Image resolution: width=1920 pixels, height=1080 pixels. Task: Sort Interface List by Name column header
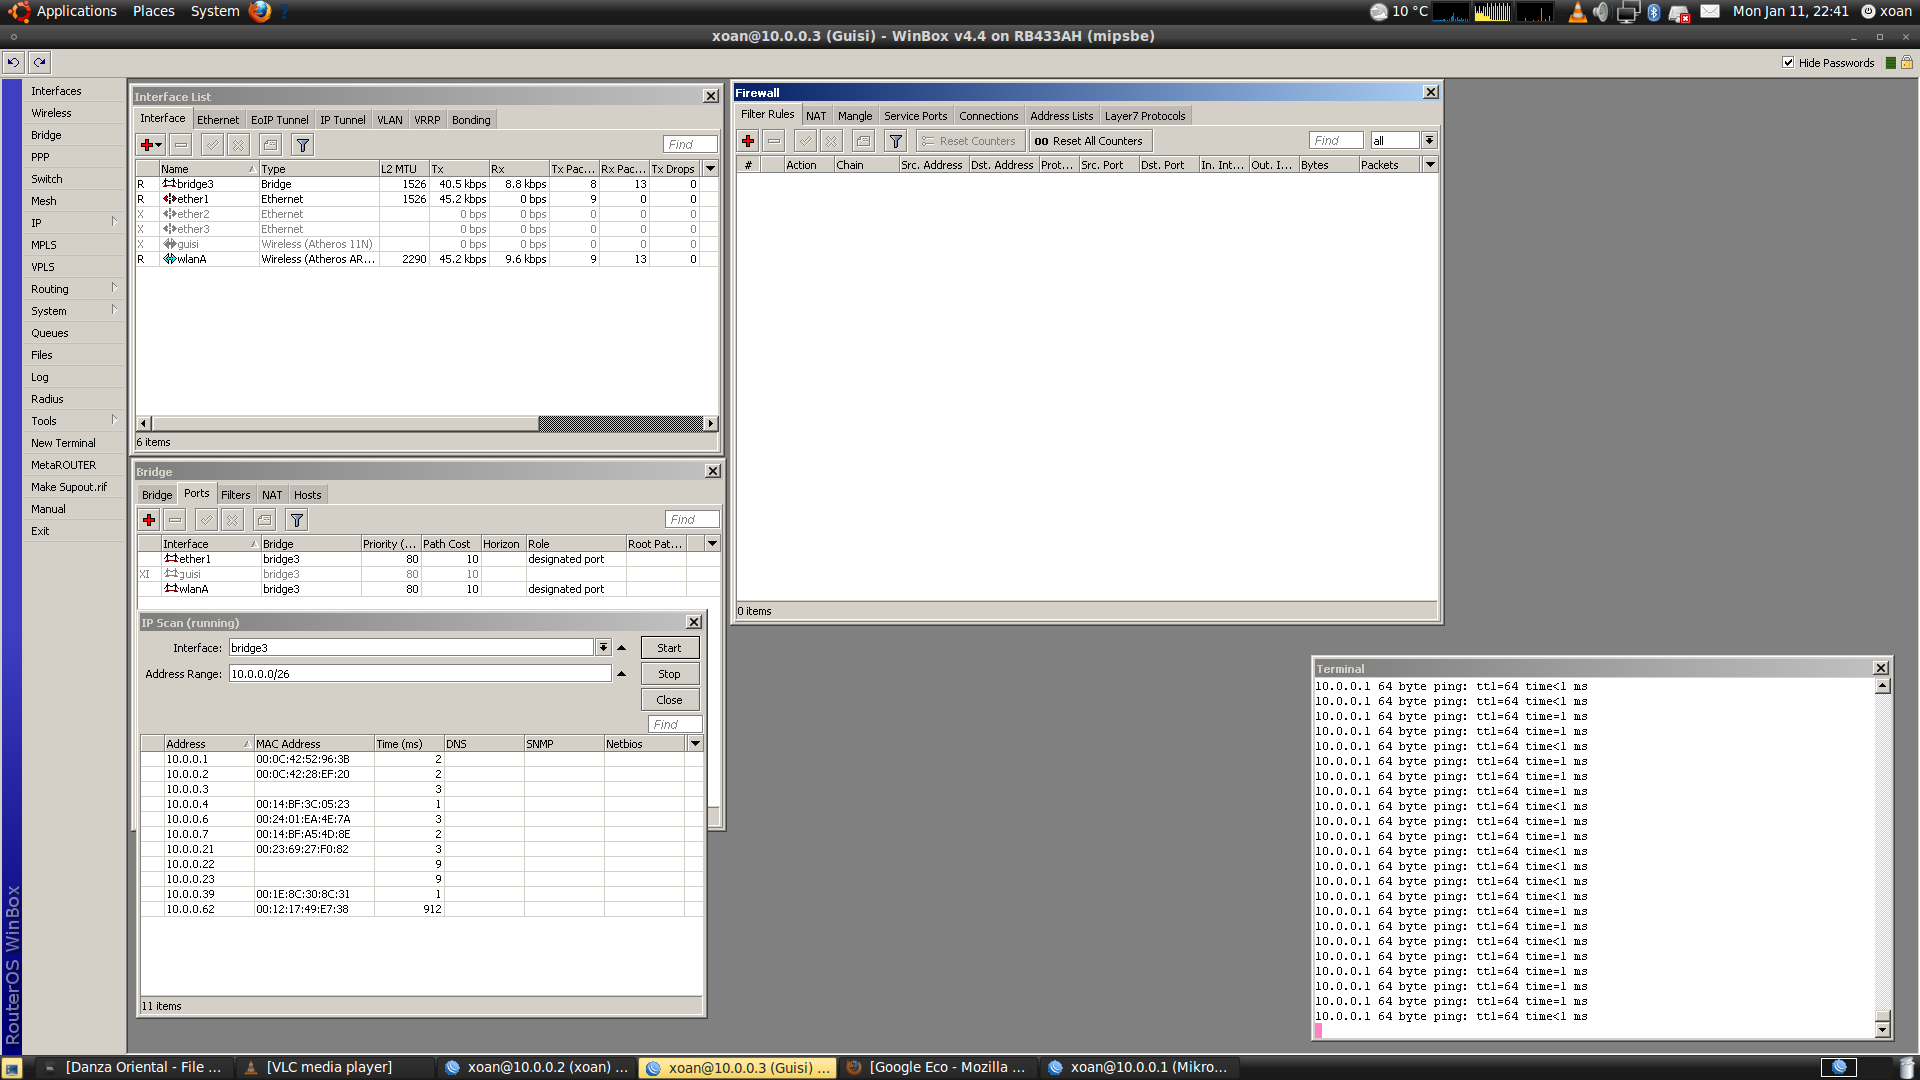pos(208,169)
